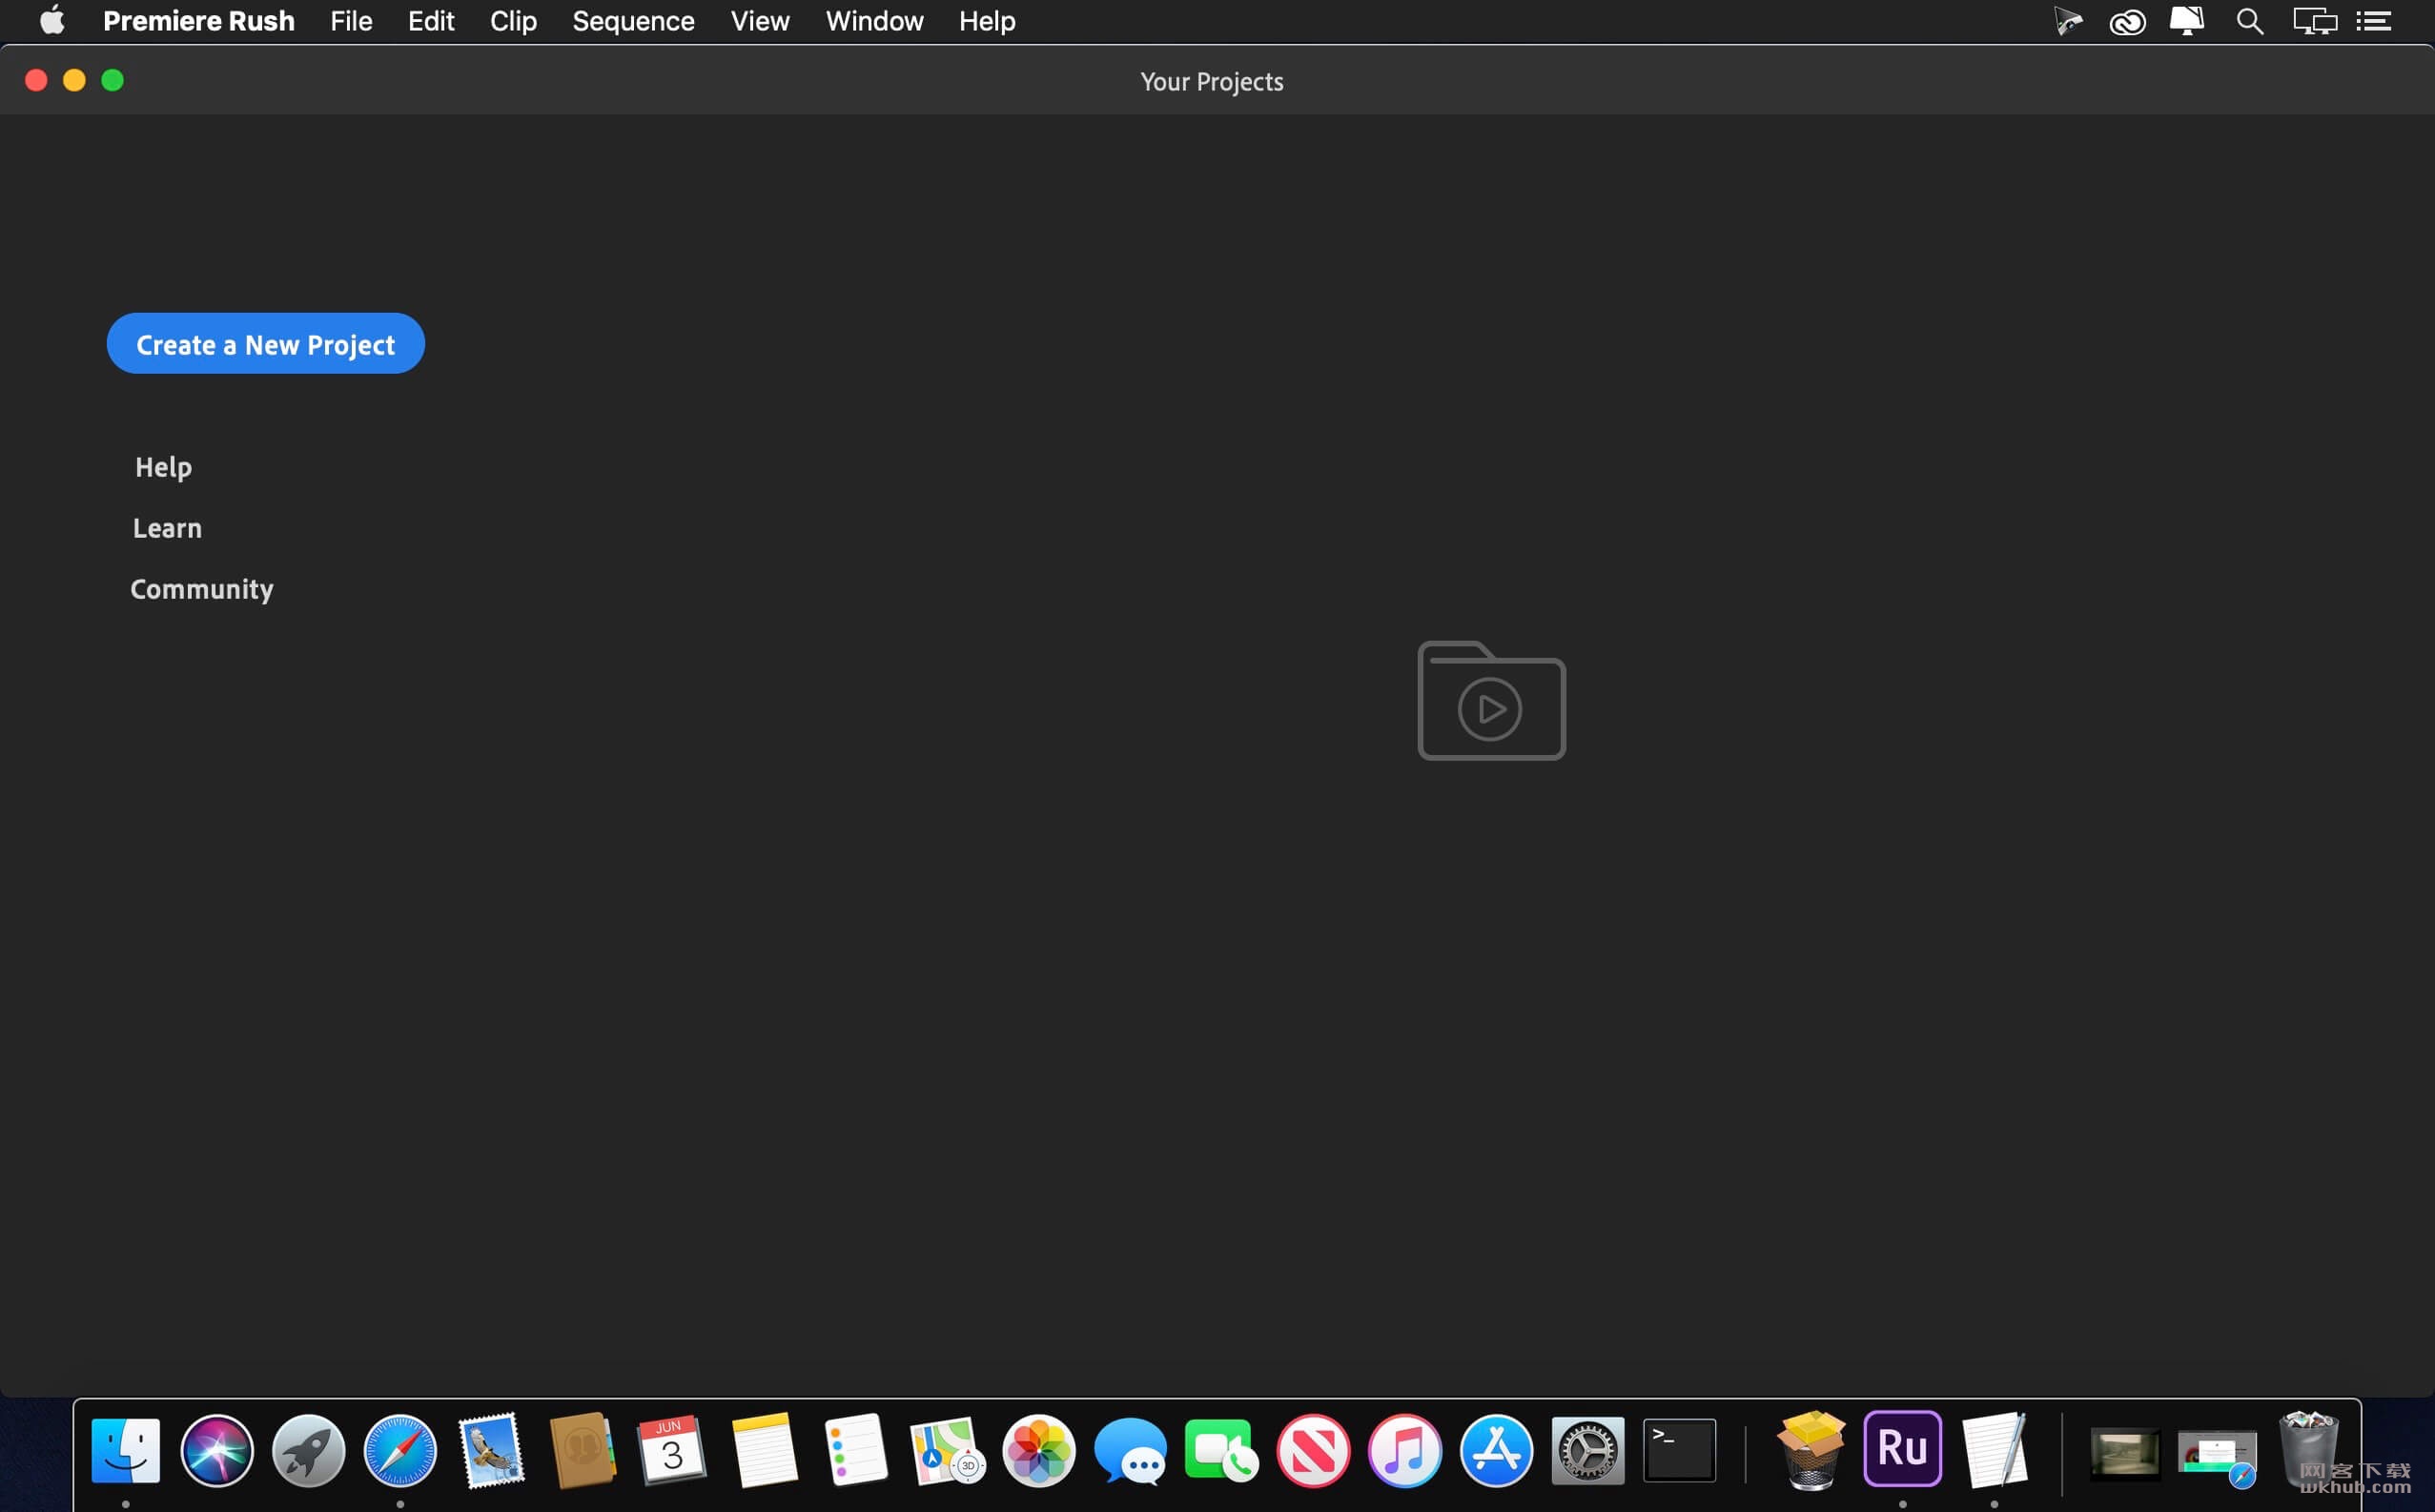Image resolution: width=2435 pixels, height=1512 pixels.
Task: Open FaceTime in the Dock
Action: [x=1221, y=1450]
